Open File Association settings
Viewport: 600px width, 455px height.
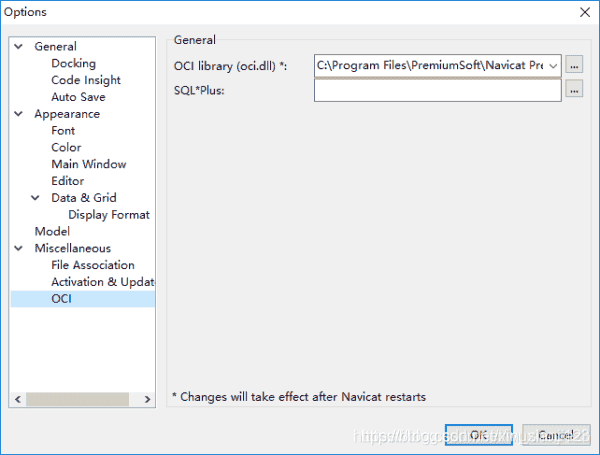pyautogui.click(x=93, y=265)
